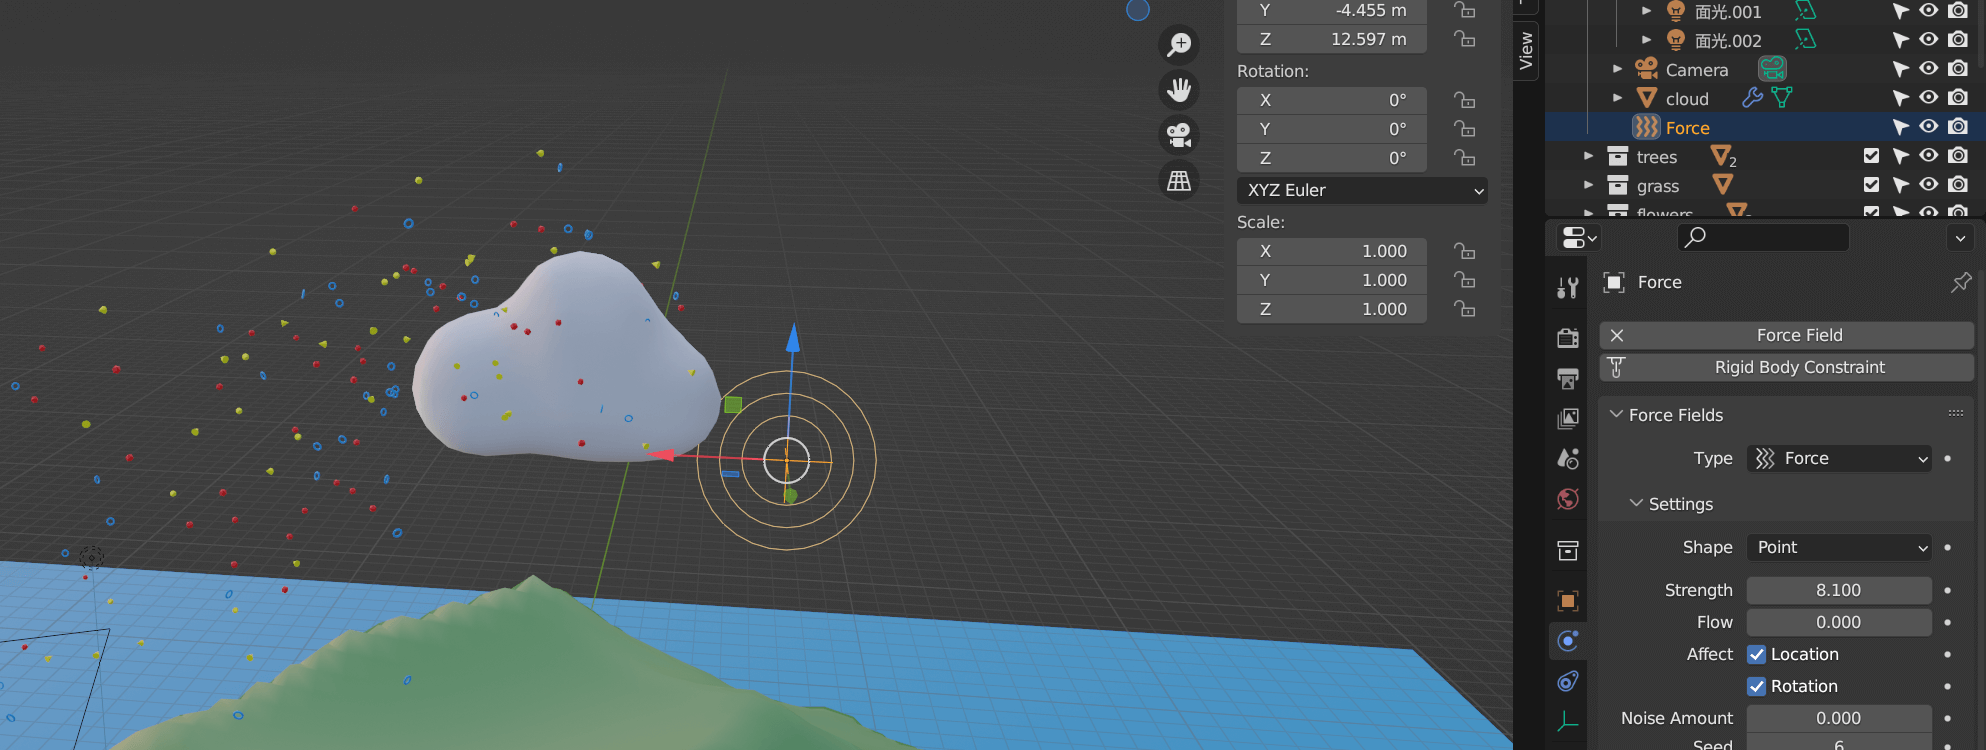Click the Force field wave icon in outliner
1986x750 pixels.
click(1646, 127)
